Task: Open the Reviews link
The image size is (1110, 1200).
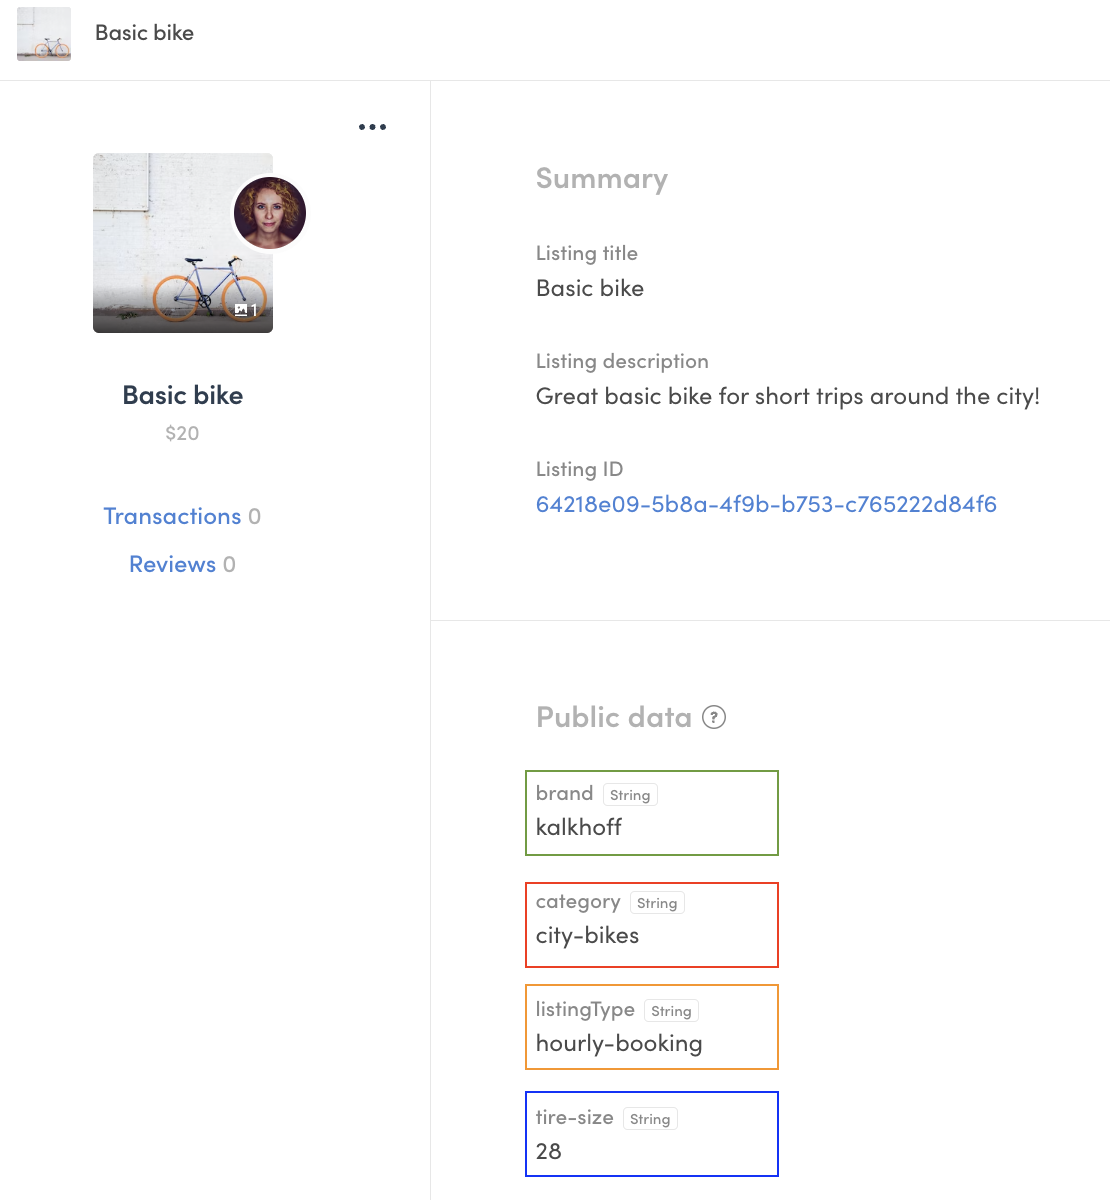Action: tap(172, 564)
